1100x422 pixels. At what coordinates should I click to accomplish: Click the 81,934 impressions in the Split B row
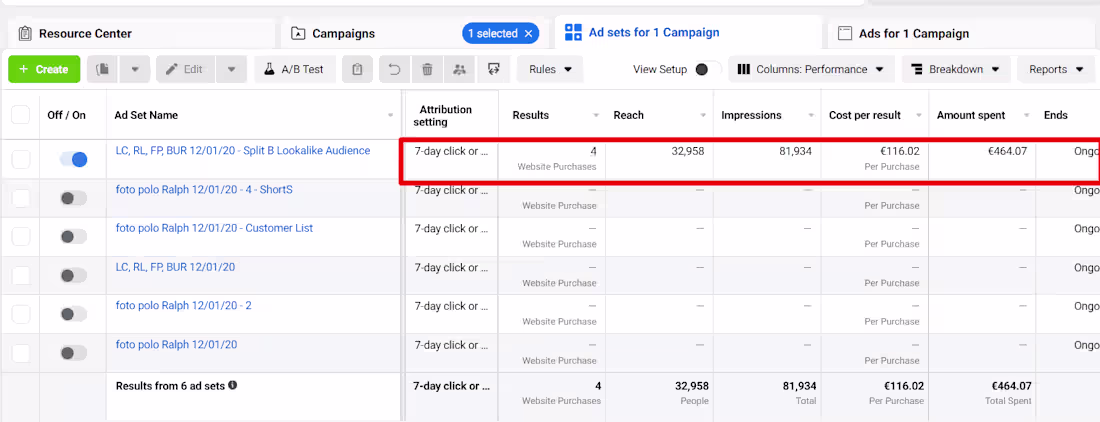pyautogui.click(x=796, y=151)
